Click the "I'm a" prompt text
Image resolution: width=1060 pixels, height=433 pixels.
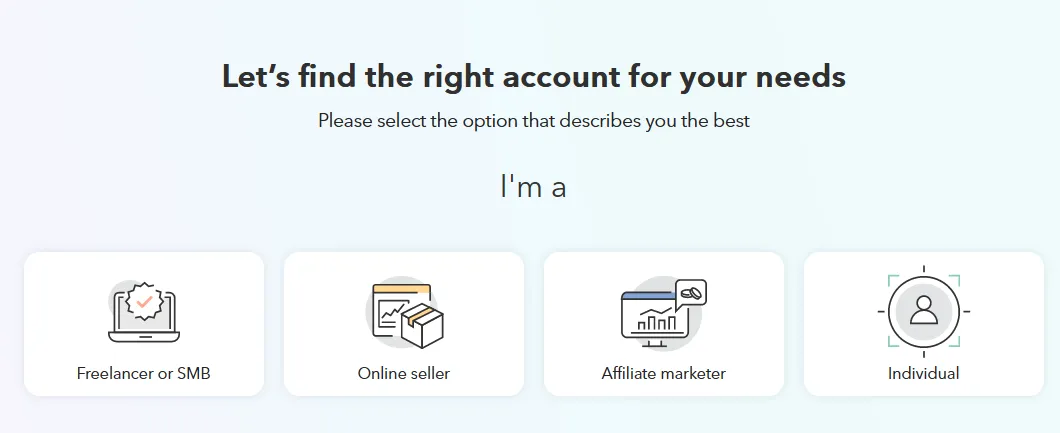(x=533, y=187)
